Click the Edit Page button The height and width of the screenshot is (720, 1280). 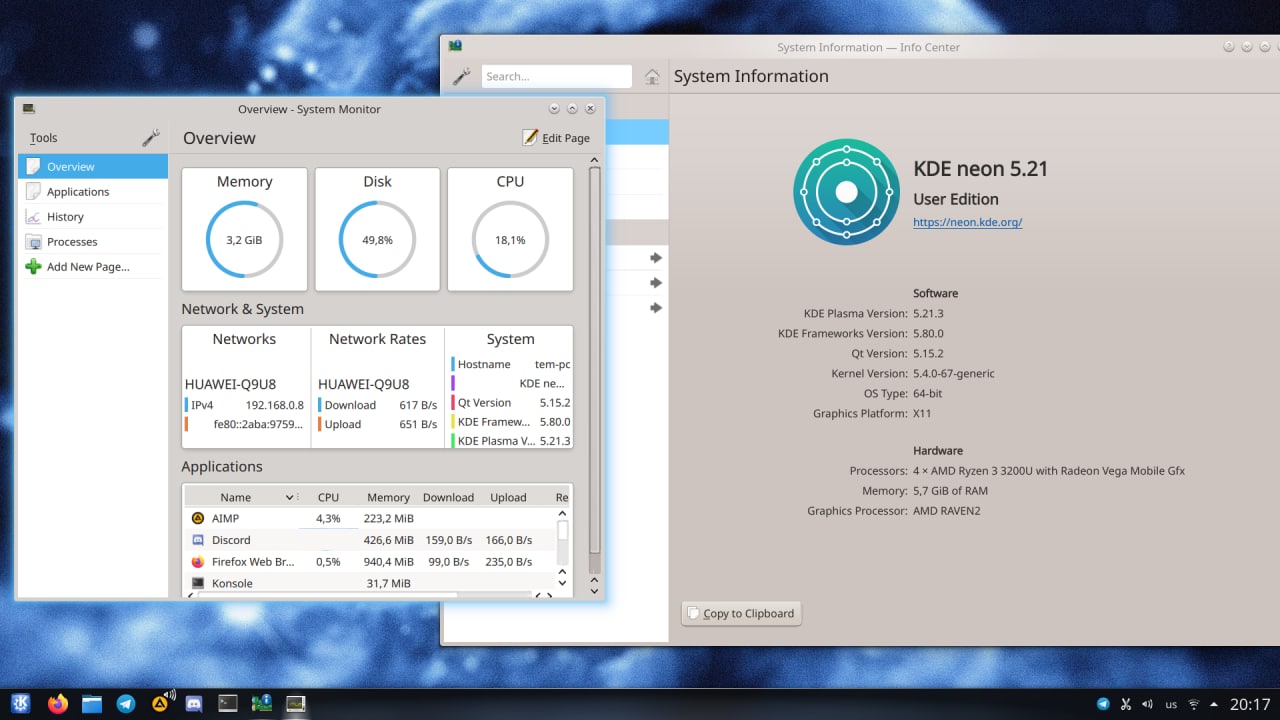pyautogui.click(x=557, y=138)
